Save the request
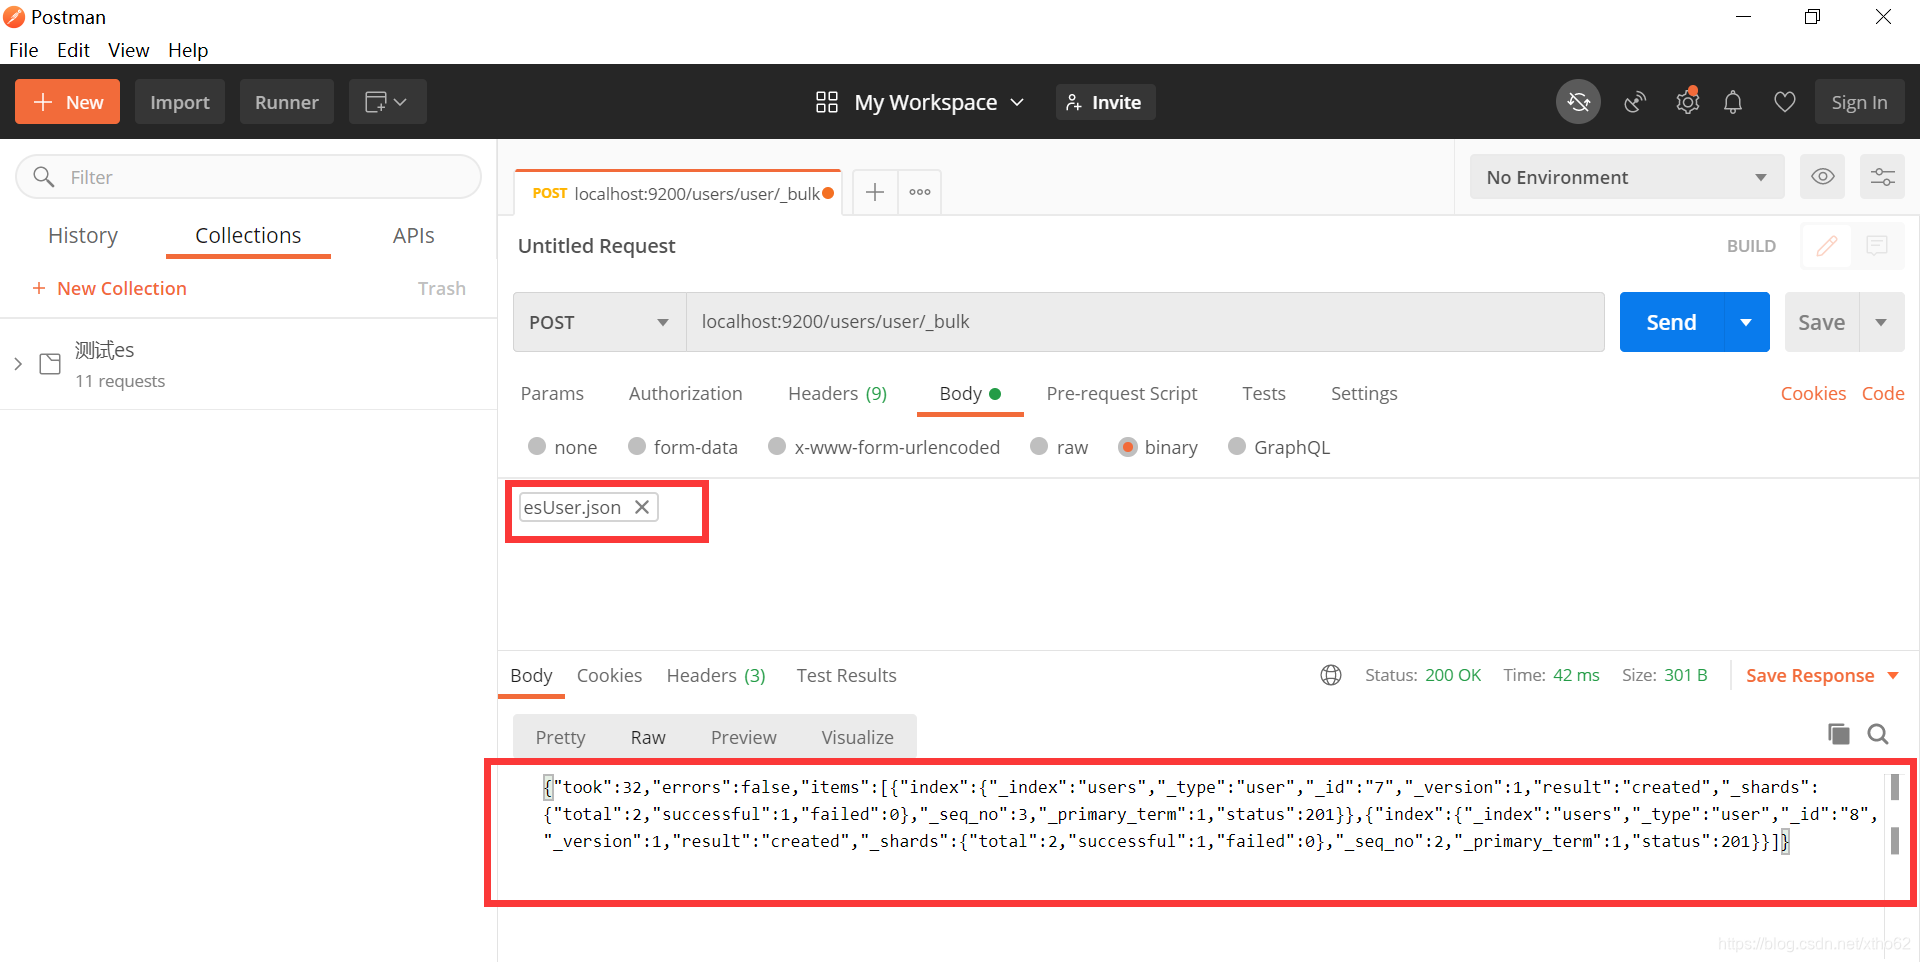Viewport: 1920px width, 962px height. coord(1821,322)
